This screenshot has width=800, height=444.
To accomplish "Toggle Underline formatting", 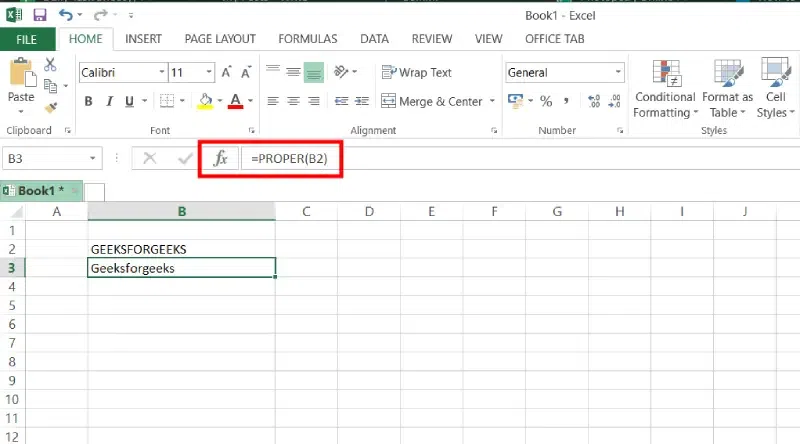I will pos(129,101).
